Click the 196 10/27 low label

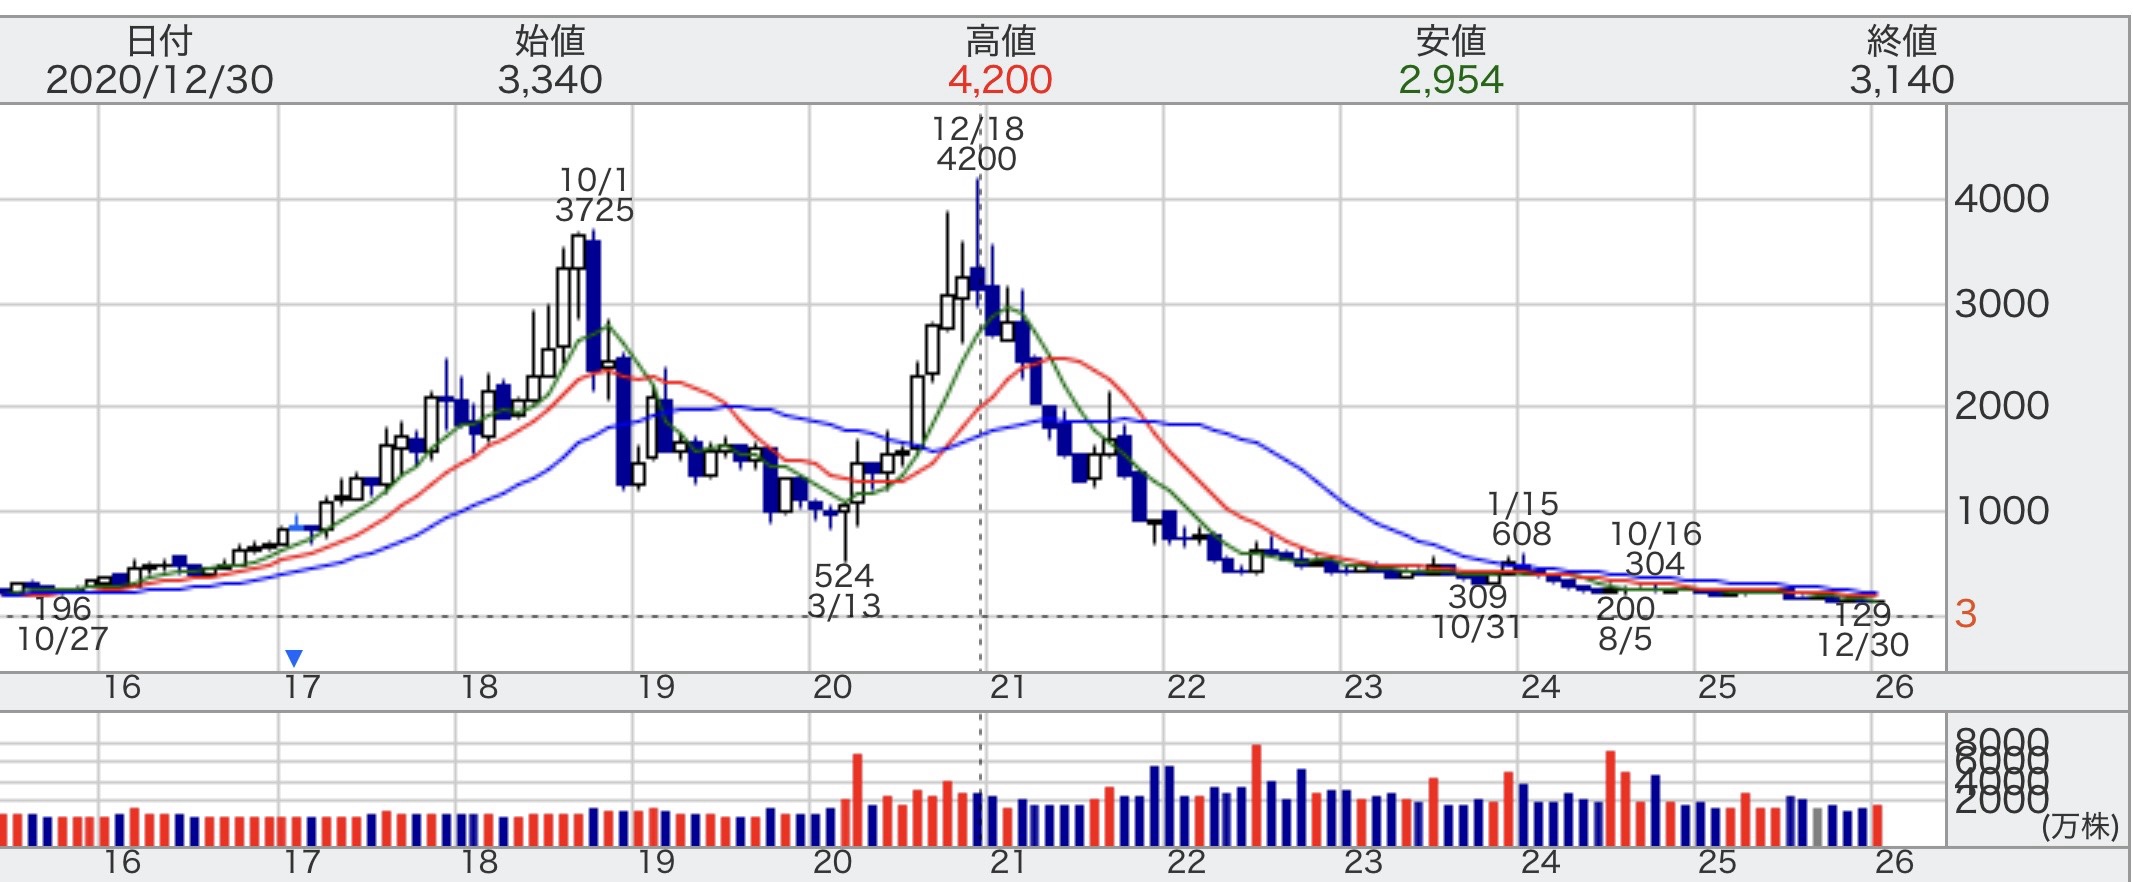point(62,624)
